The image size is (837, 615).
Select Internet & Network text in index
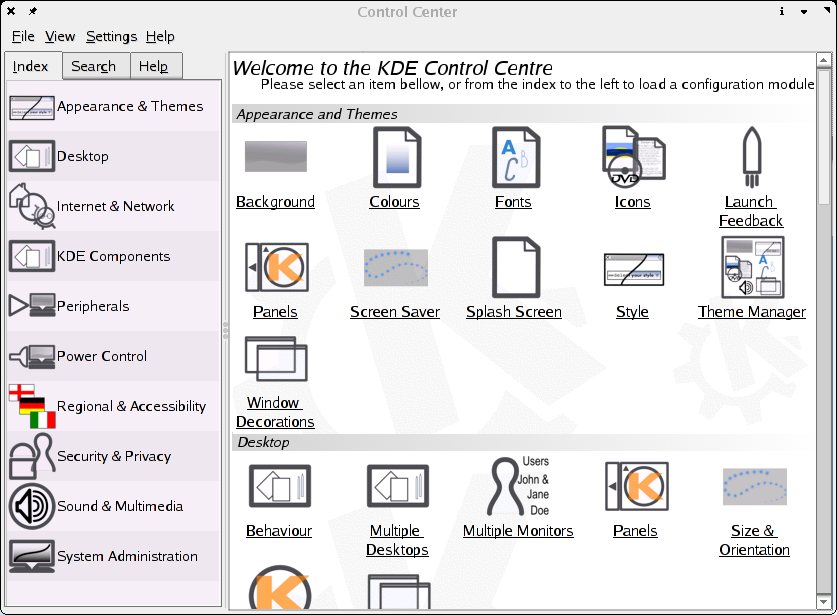[115, 206]
